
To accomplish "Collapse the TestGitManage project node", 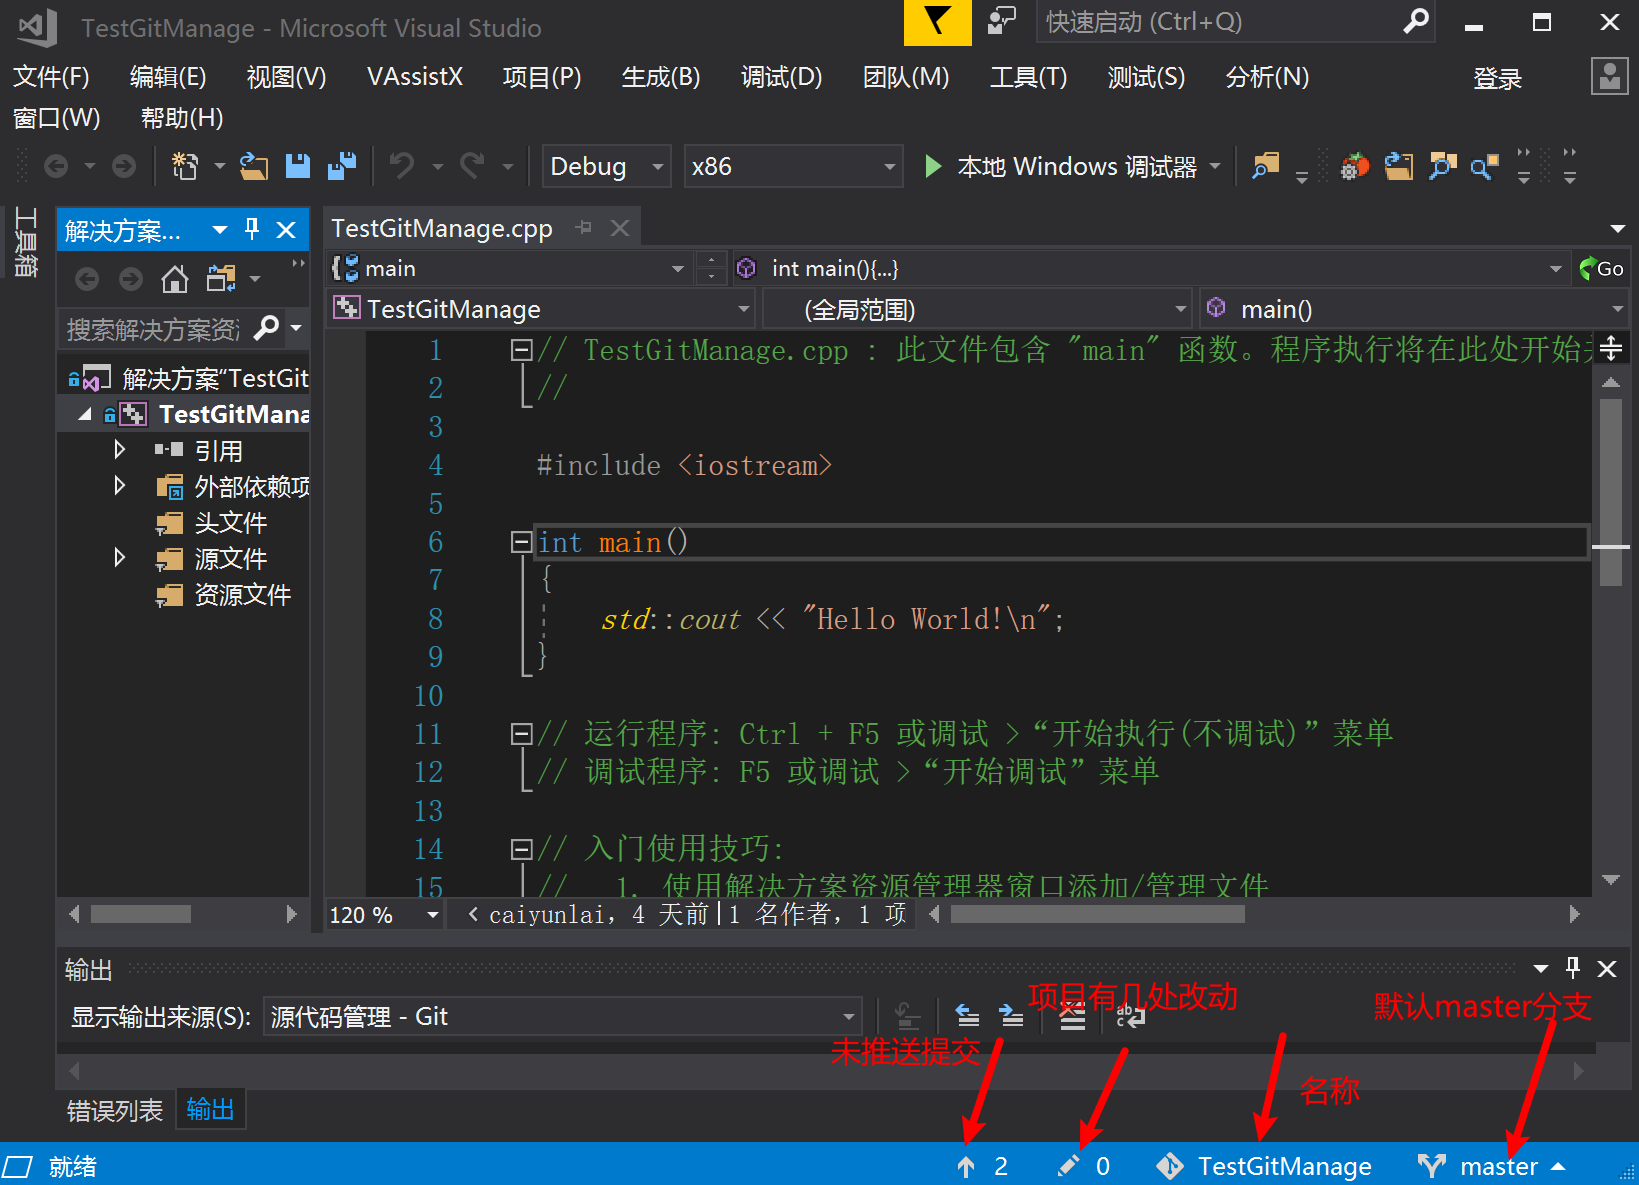I will (x=84, y=414).
